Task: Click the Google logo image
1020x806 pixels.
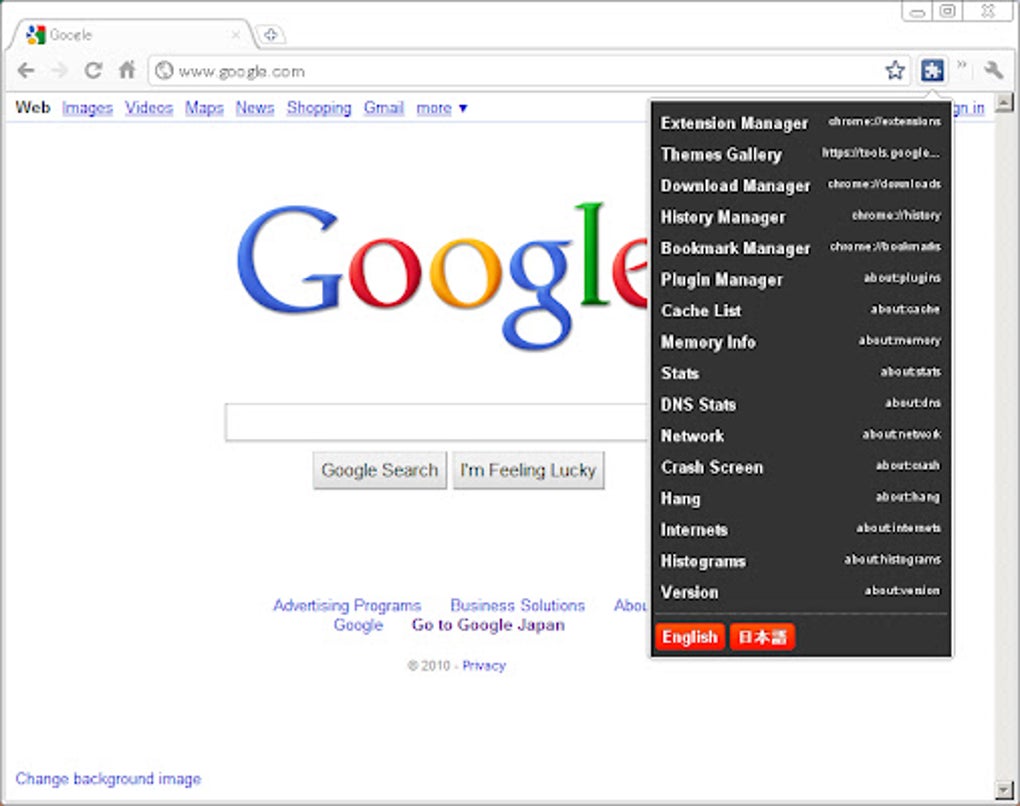Action: tap(442, 276)
